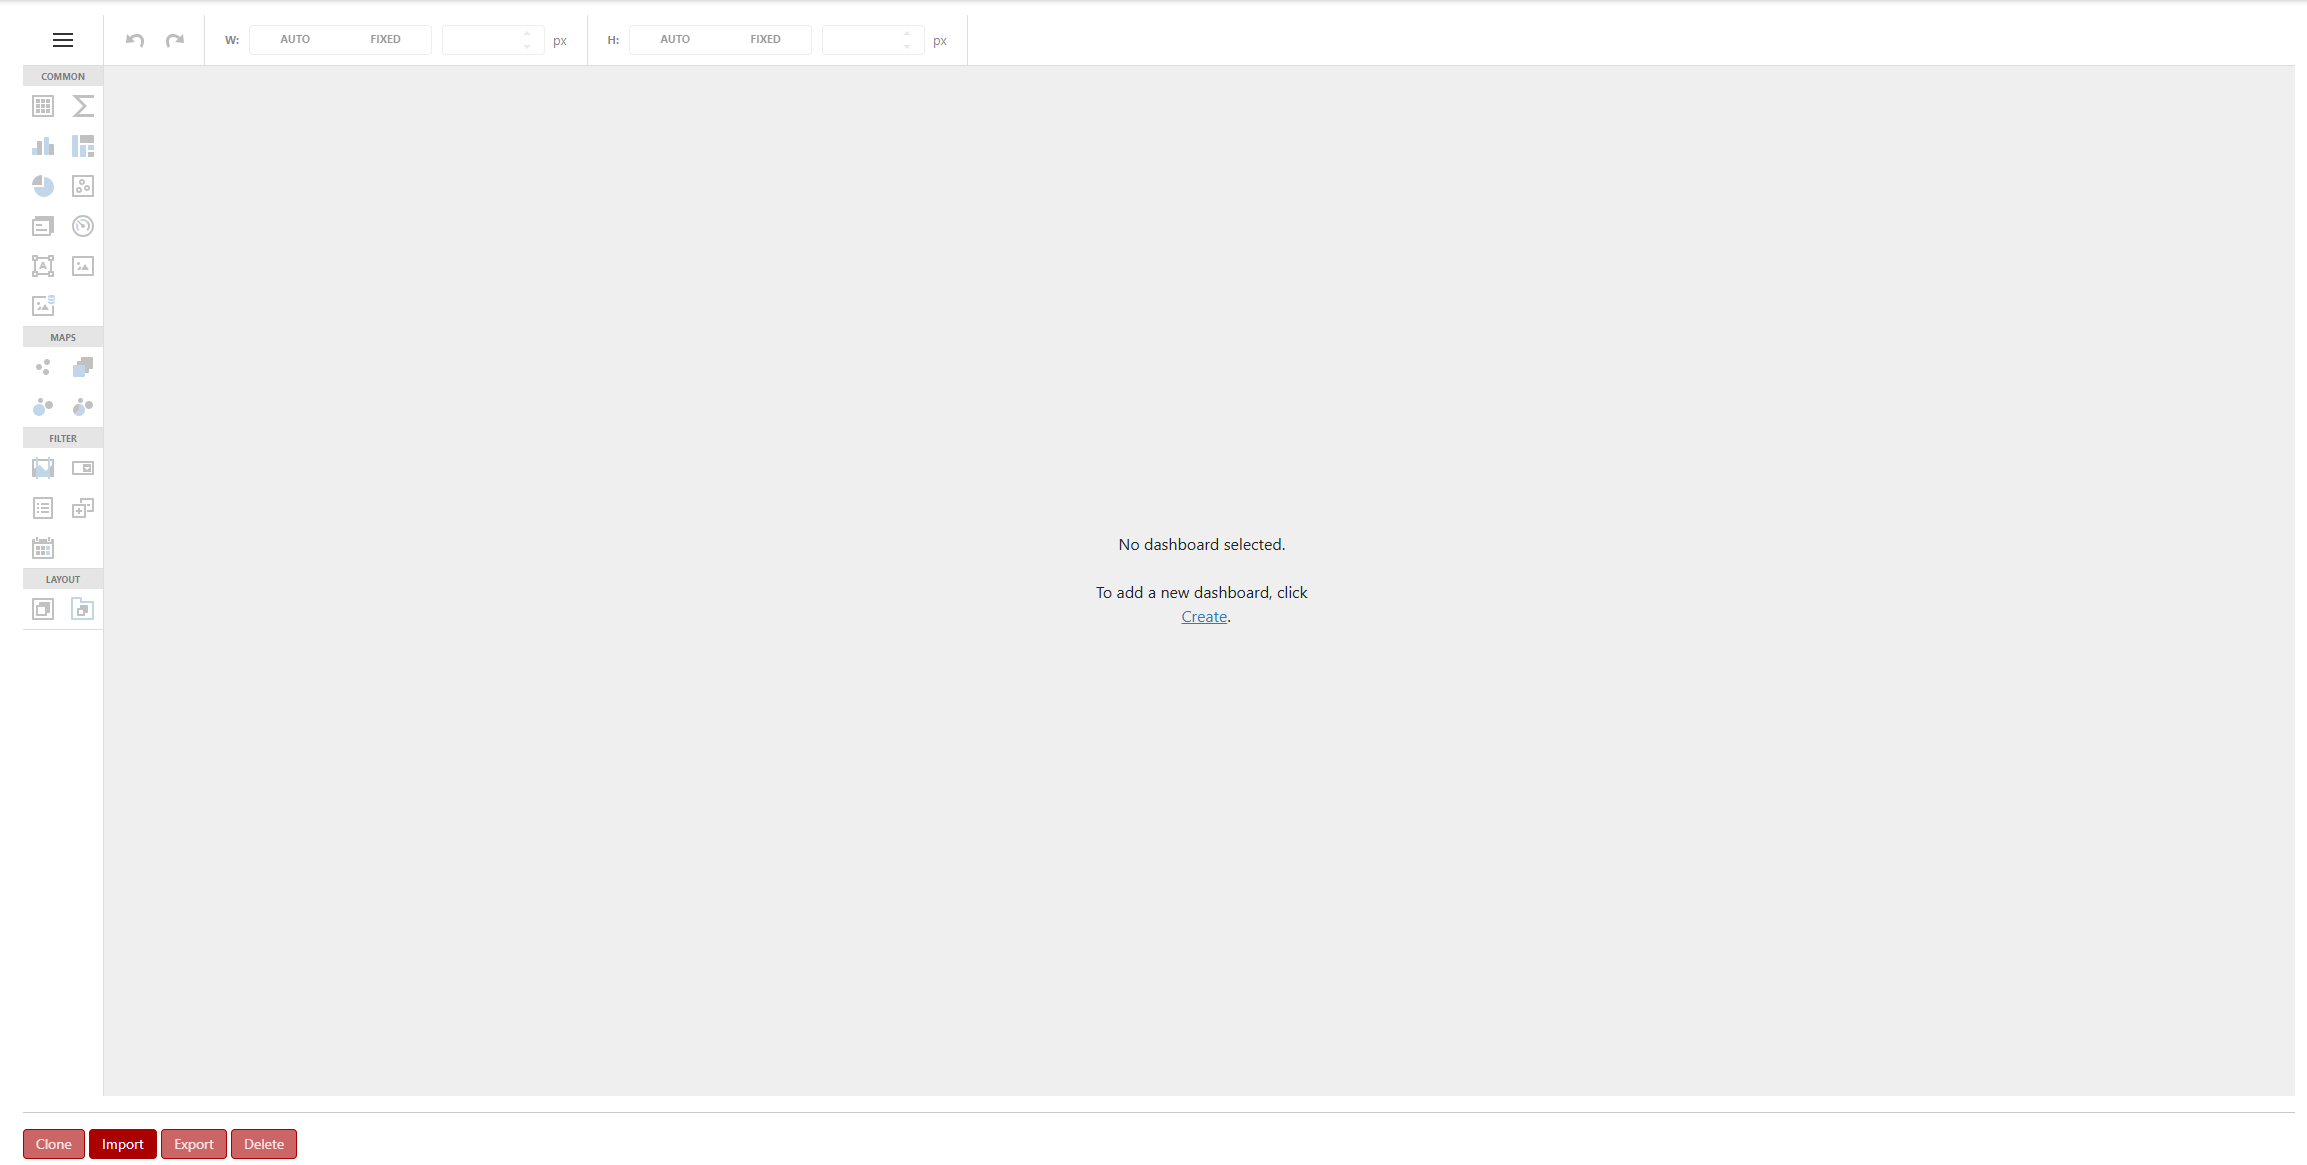Collapse the MAPS toolbox section
Viewport: 2307px width, 1165px height.
(x=62, y=337)
